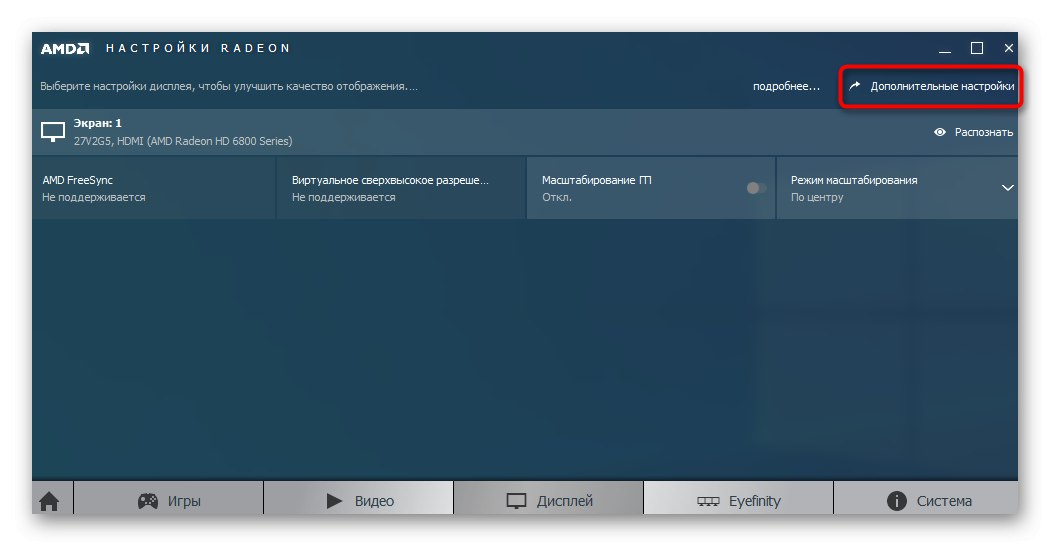Toggle Масштабирование ГП switch

756,188
